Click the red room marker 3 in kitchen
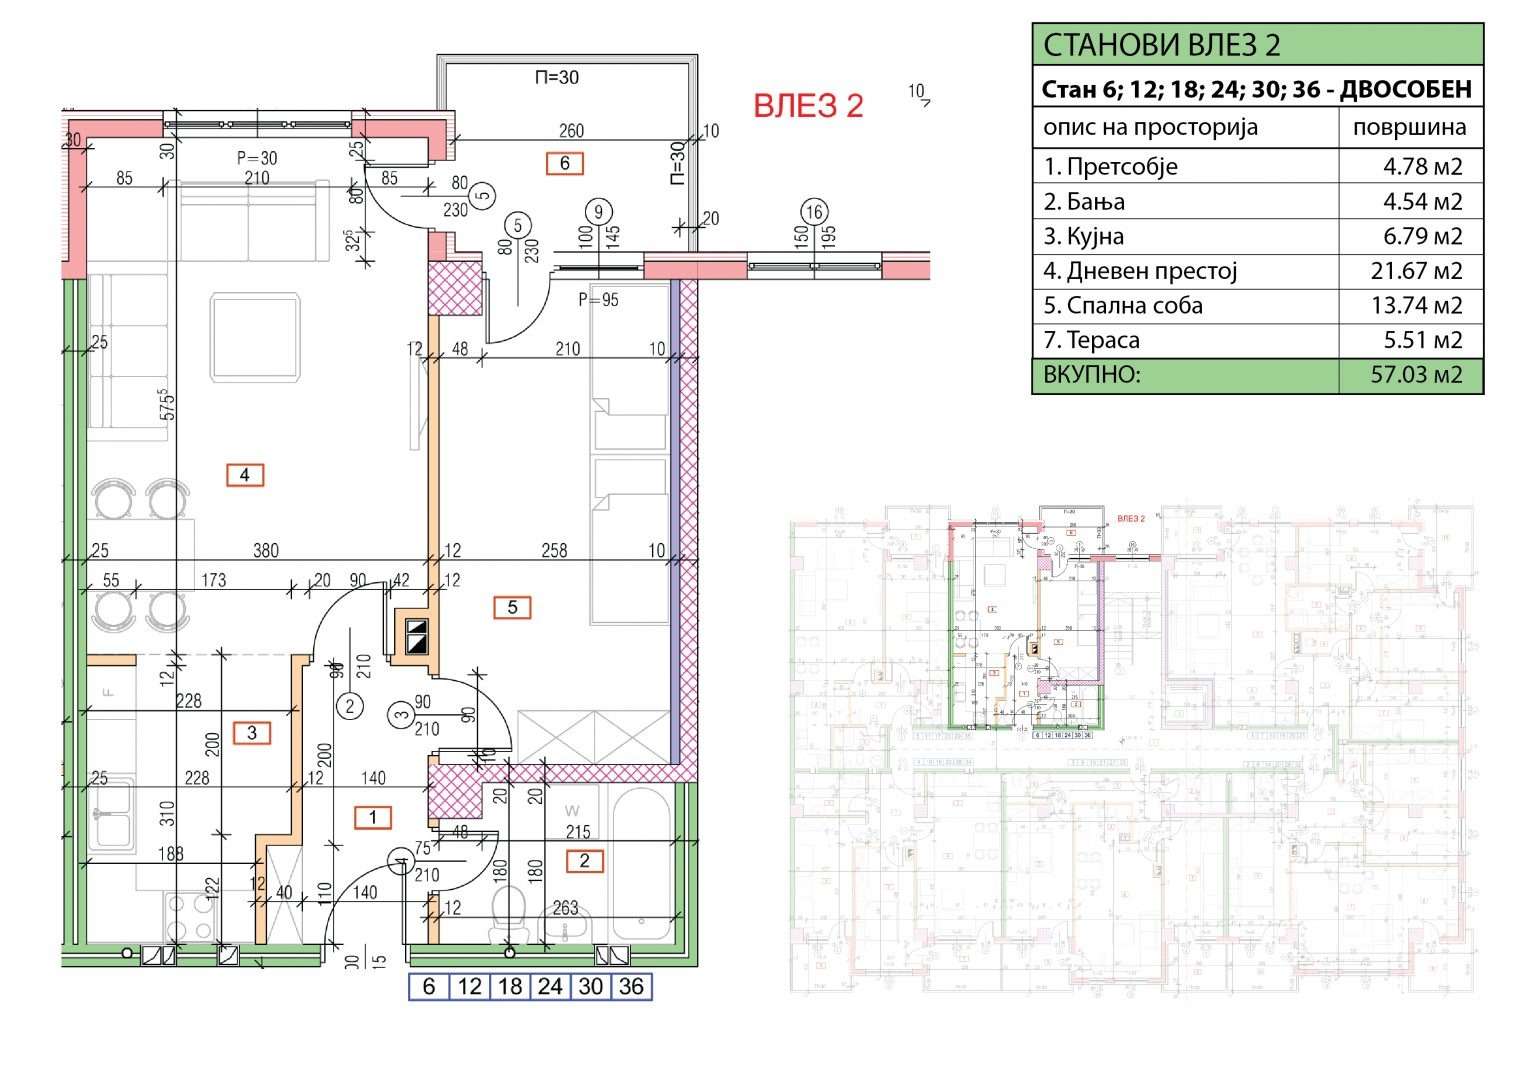Screen dimensions: 1536x1086 pos(252,733)
